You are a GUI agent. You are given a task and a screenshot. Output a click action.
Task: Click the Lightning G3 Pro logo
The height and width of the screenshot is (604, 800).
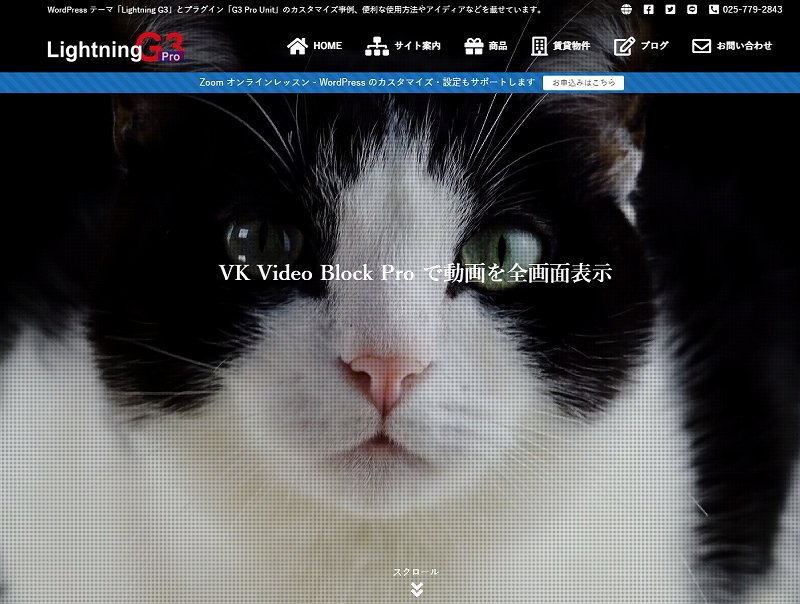tap(115, 48)
